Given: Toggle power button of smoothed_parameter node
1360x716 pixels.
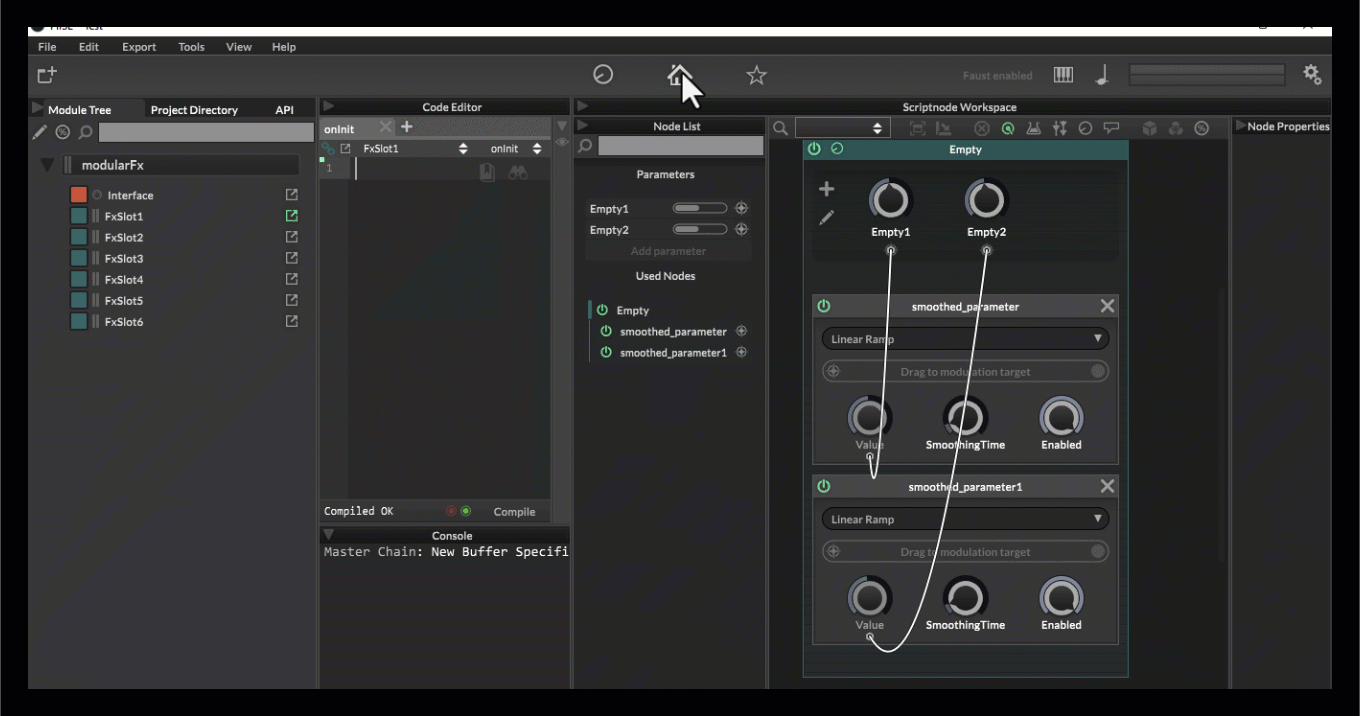Looking at the screenshot, I should 824,306.
